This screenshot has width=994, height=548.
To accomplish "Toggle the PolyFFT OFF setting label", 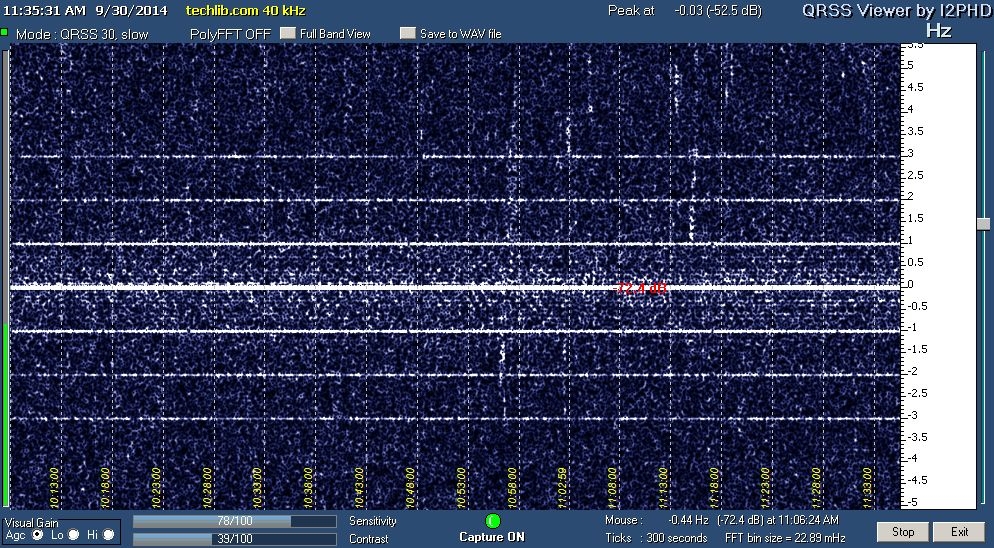I will point(230,33).
